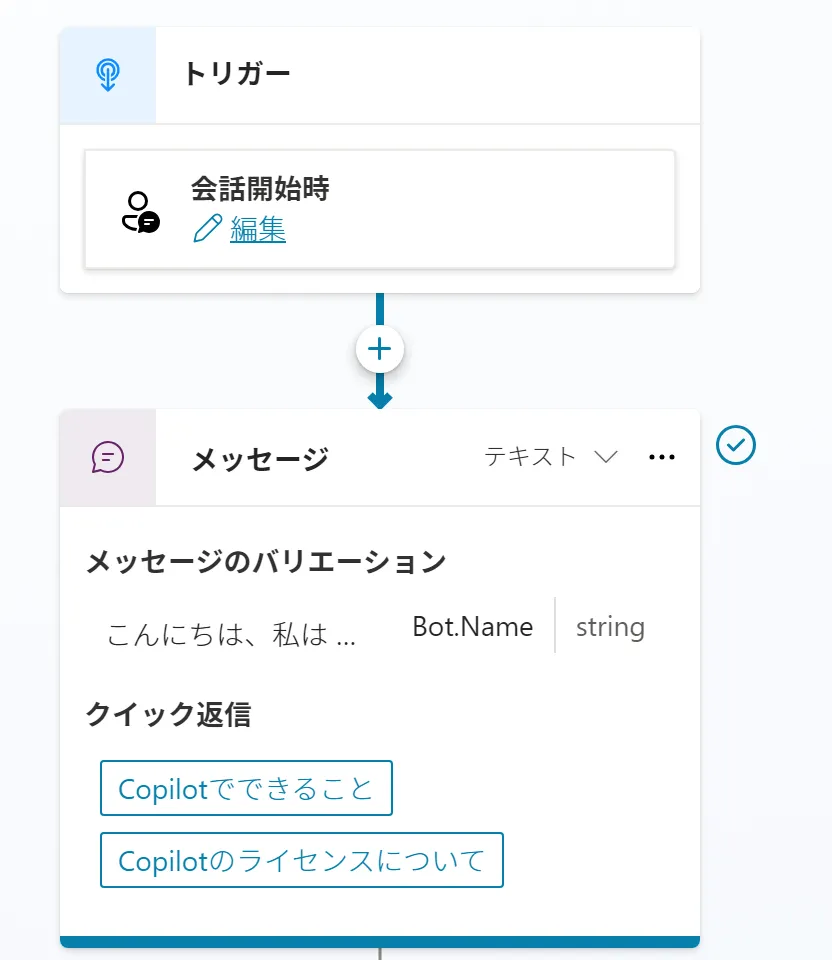
Task: Select the Copilotのライセンスについて quick reply
Action: pyautogui.click(x=301, y=860)
